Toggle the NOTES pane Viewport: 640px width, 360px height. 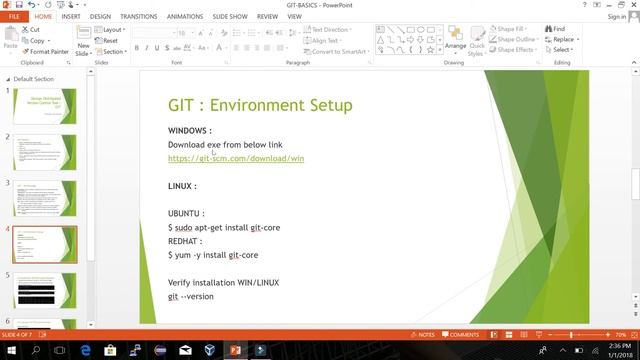click(423, 335)
